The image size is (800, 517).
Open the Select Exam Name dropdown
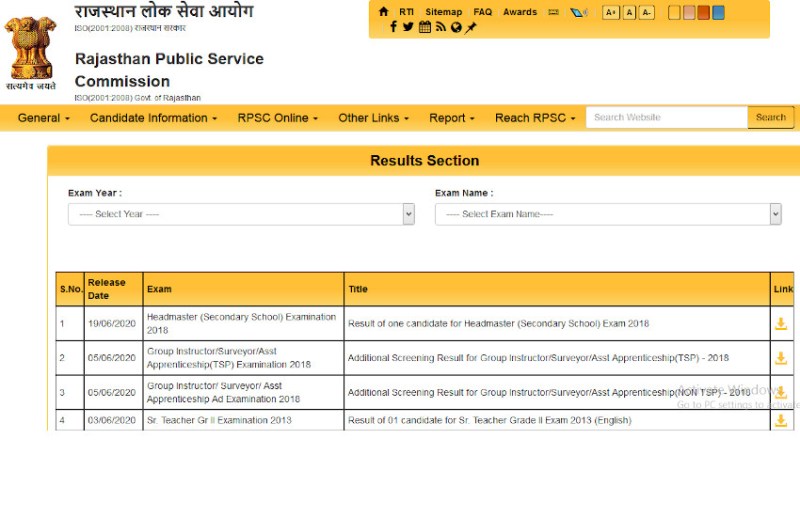[x=608, y=214]
